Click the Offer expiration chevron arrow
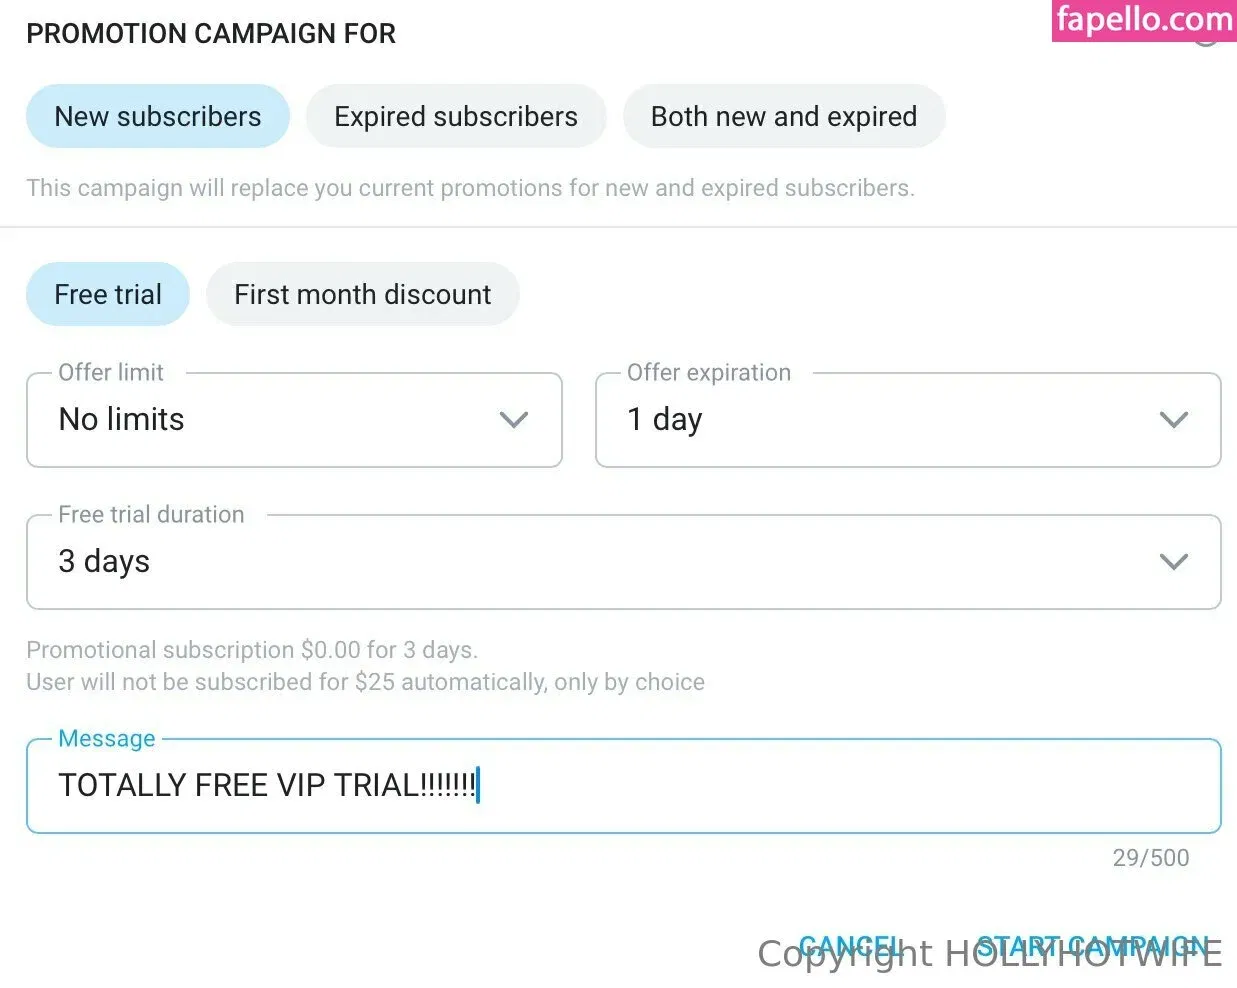Viewport: 1237px width, 988px height. pos(1173,420)
